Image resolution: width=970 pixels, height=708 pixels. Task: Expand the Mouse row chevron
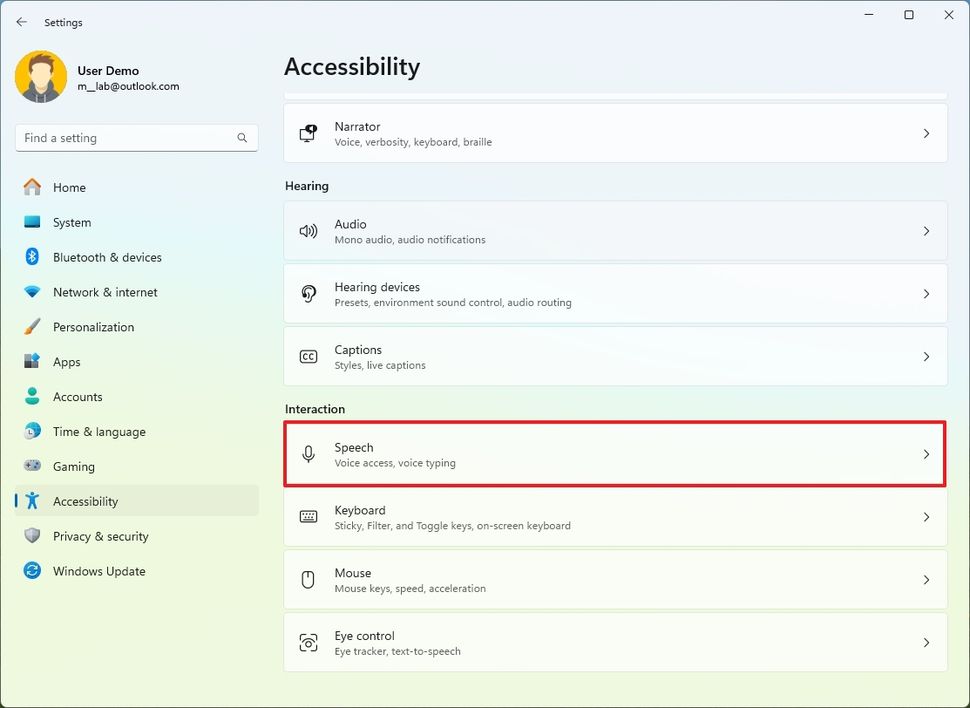coord(925,580)
